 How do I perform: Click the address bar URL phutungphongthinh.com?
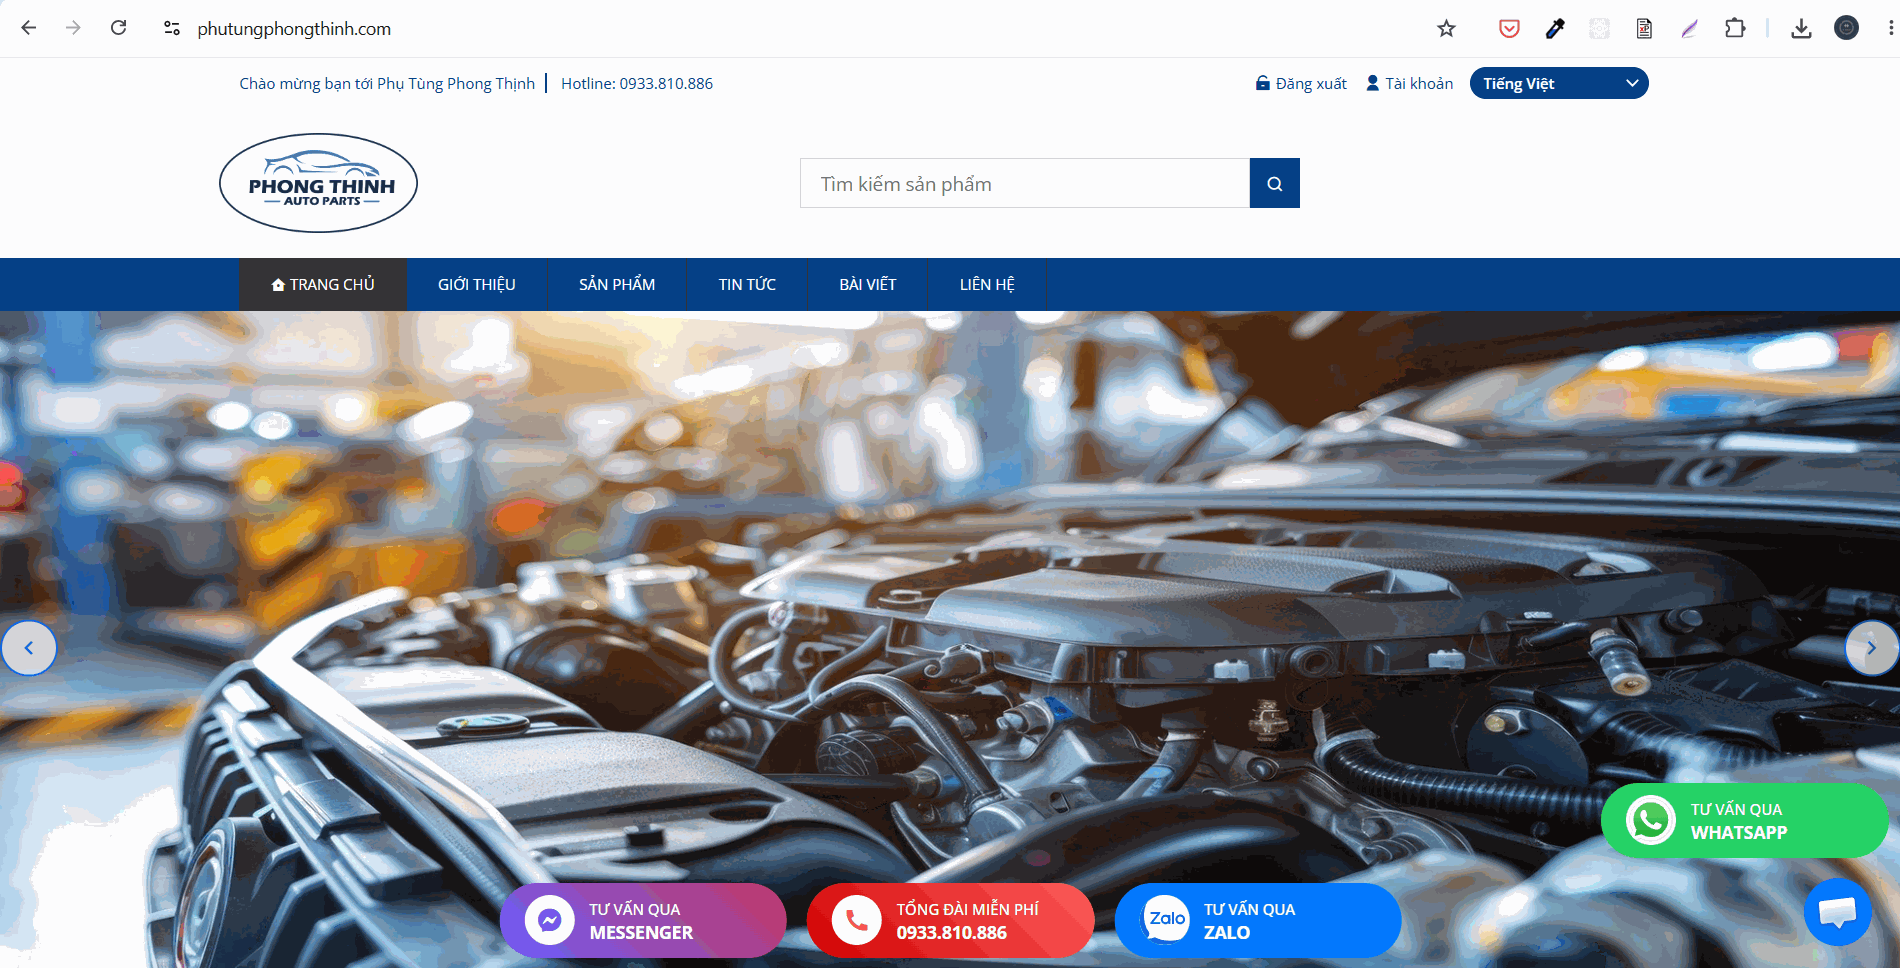(294, 28)
